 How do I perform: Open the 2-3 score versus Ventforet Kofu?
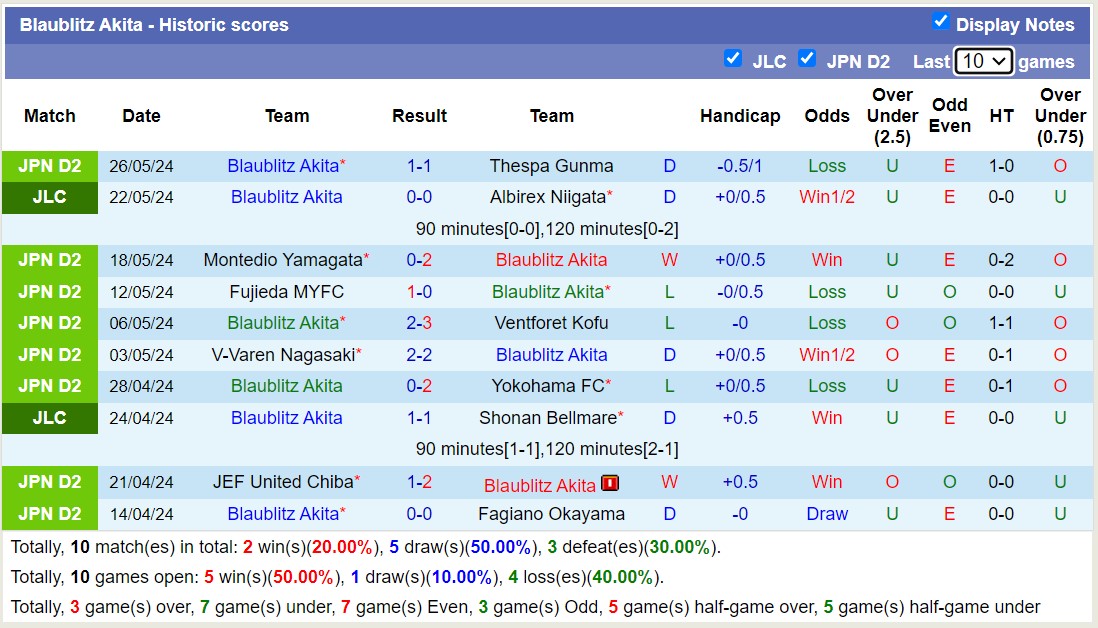(x=419, y=323)
